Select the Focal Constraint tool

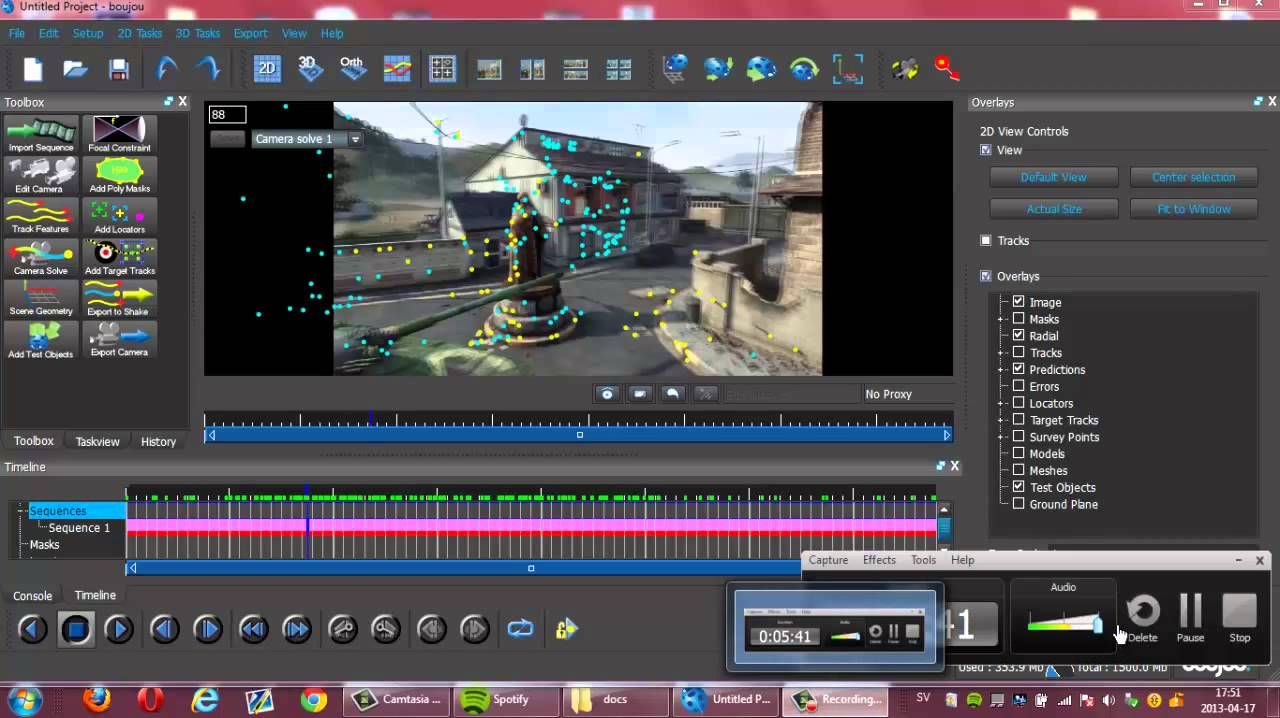119,134
